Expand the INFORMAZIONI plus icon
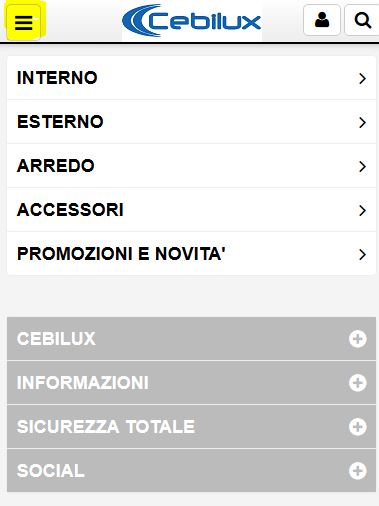This screenshot has width=379, height=506. coord(358,383)
